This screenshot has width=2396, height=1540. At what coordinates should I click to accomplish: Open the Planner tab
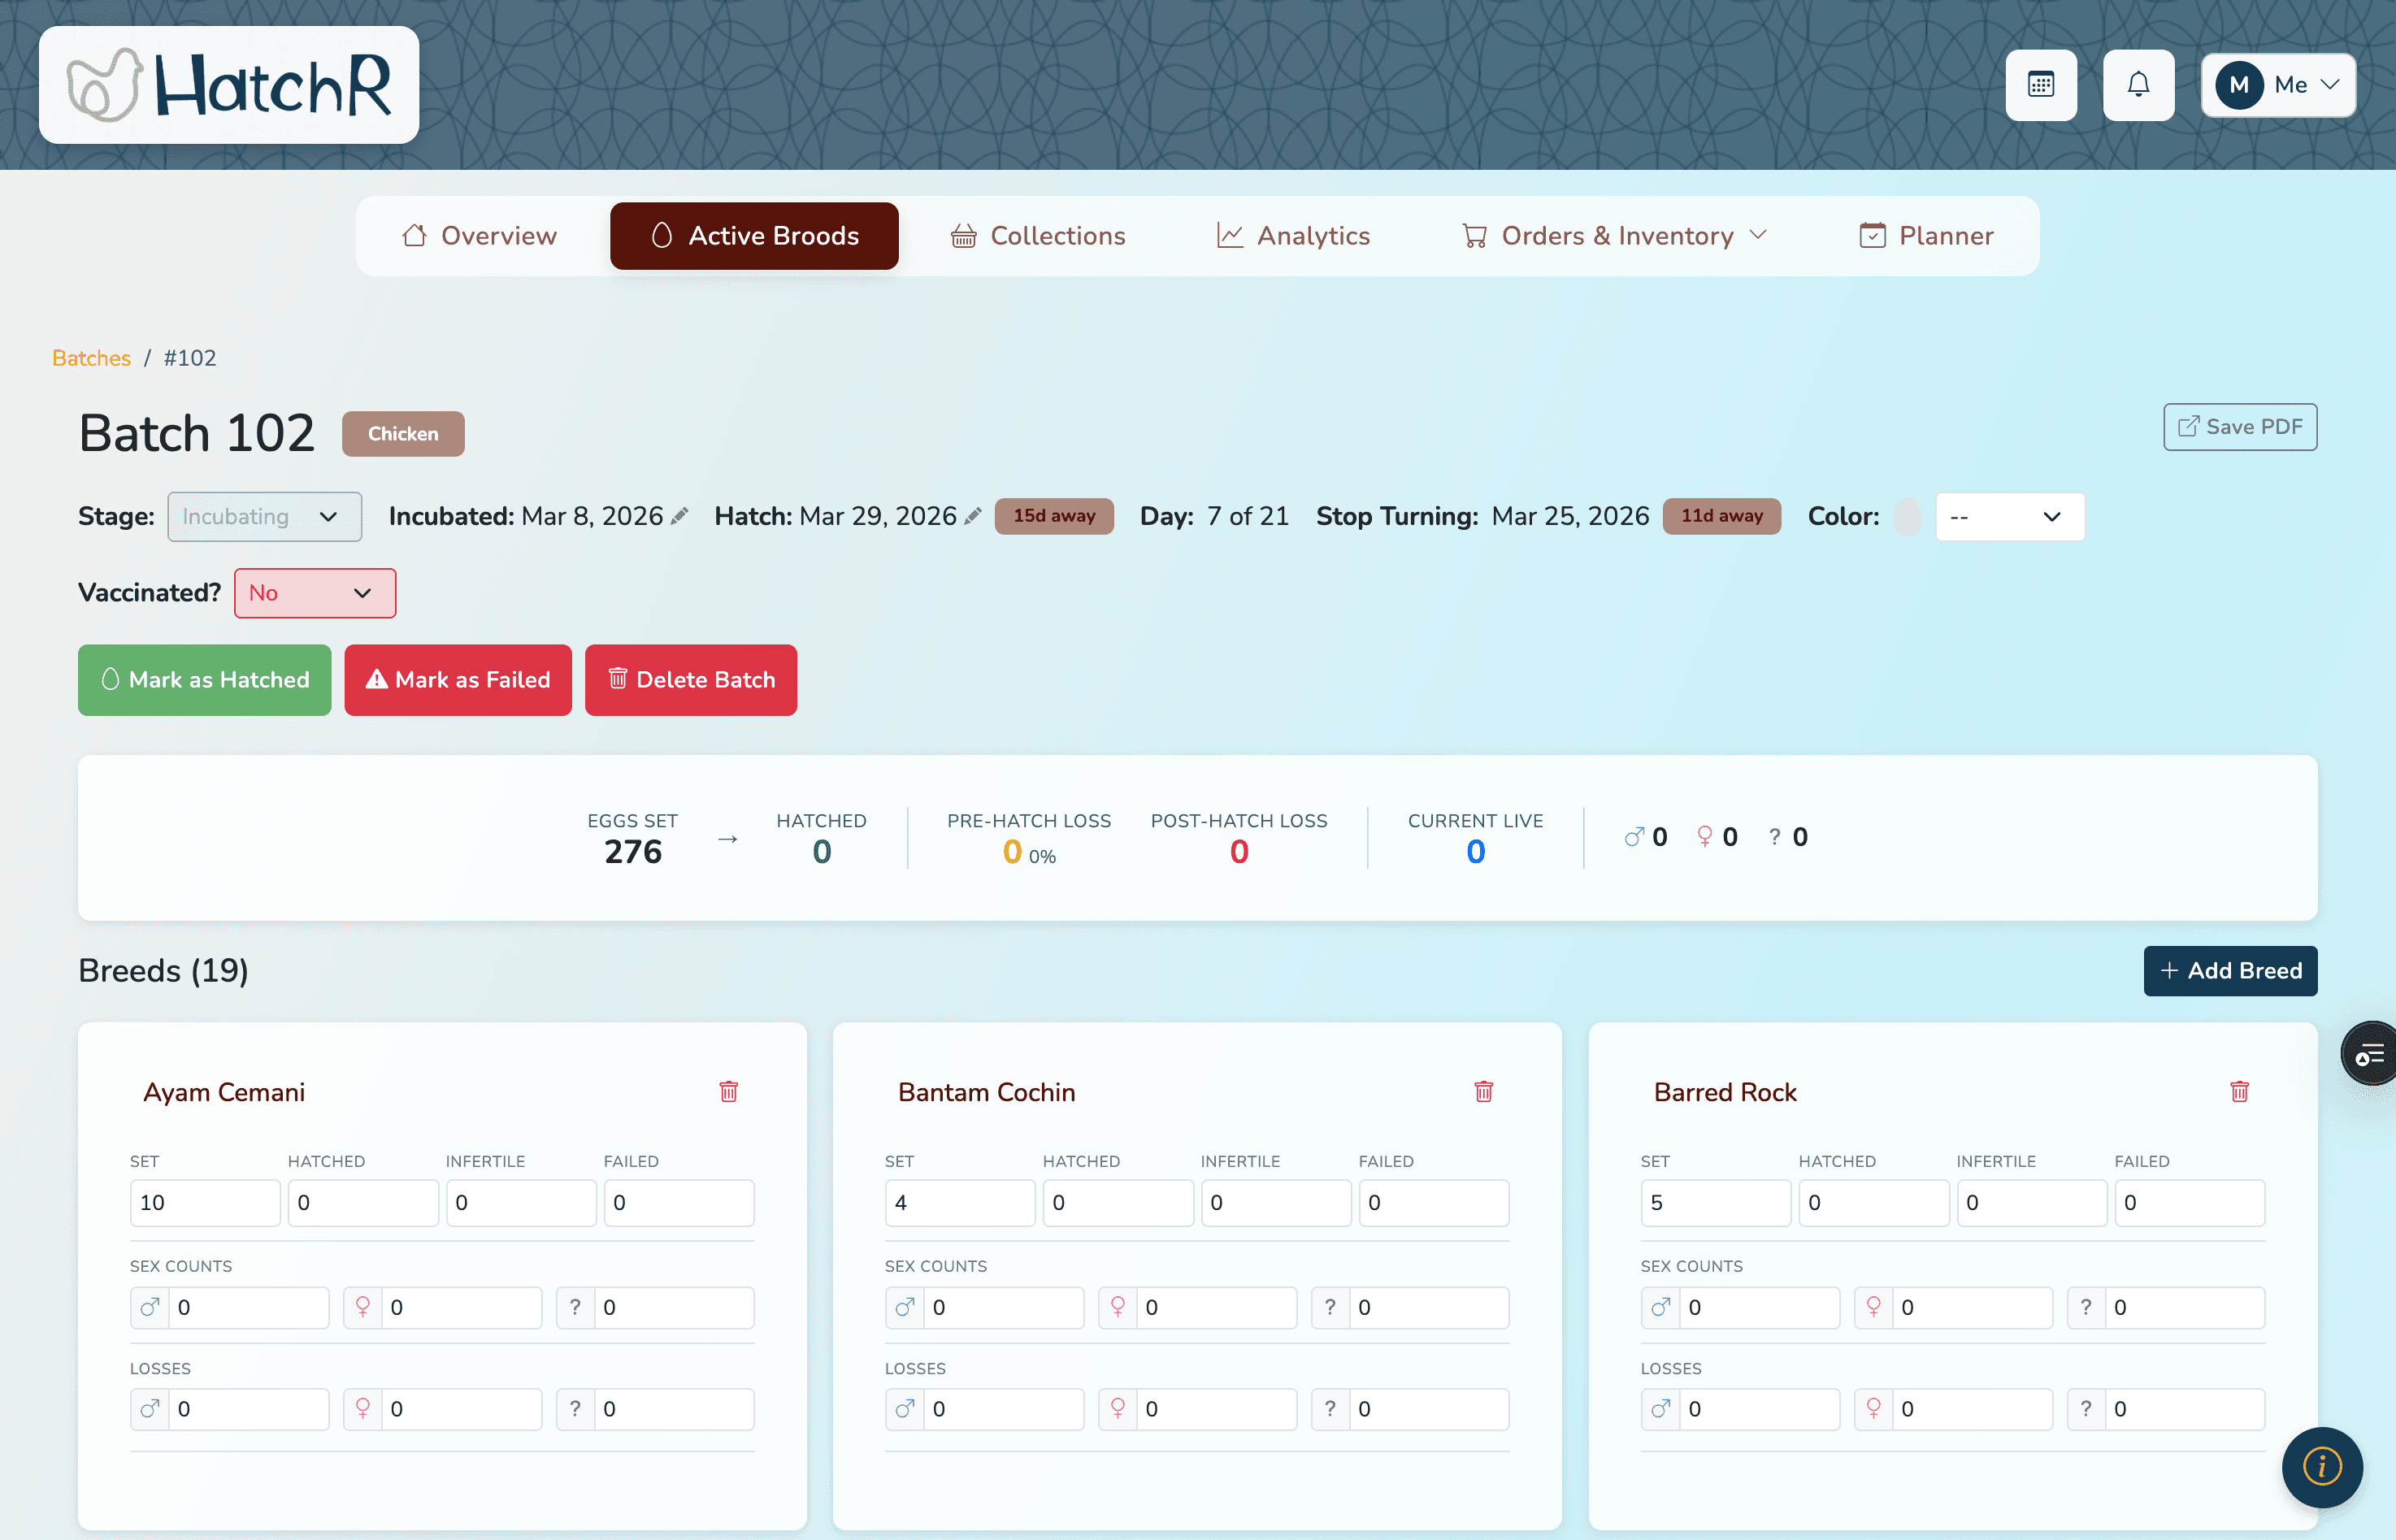point(1925,236)
